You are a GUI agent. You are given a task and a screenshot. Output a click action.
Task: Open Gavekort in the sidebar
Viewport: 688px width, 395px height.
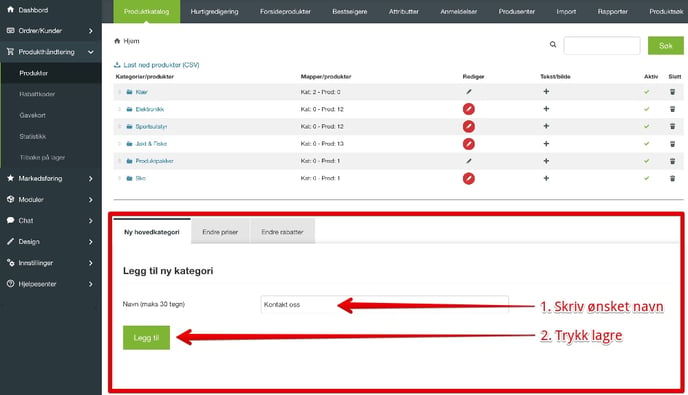[32, 115]
